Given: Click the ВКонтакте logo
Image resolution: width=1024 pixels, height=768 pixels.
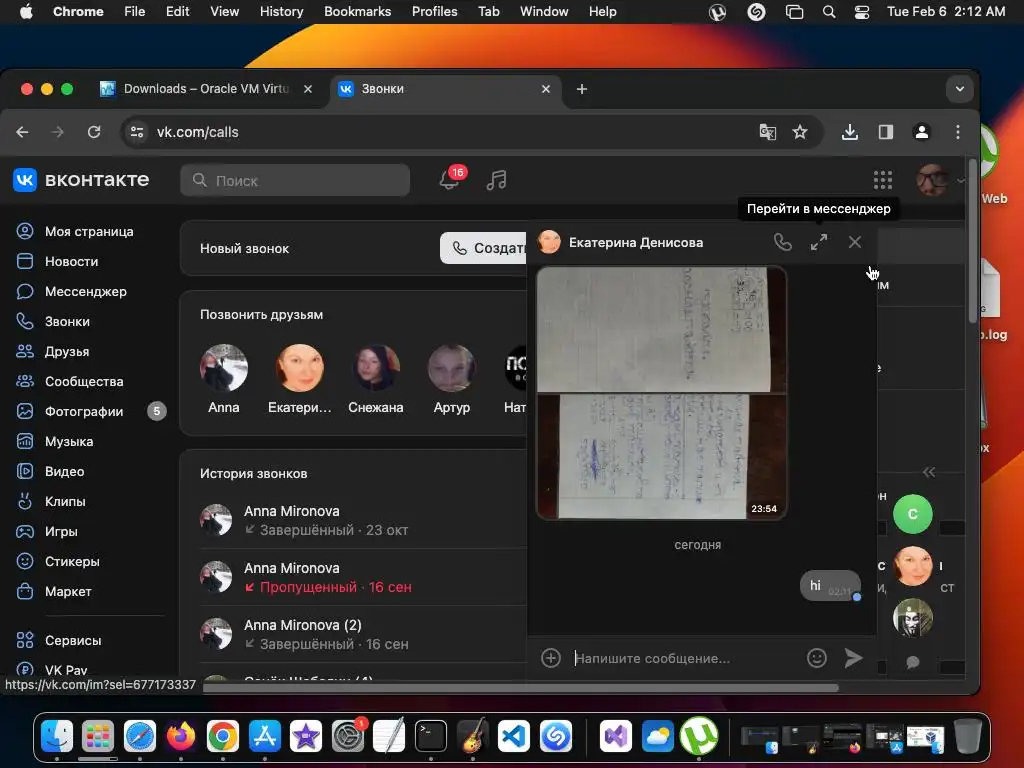Looking at the screenshot, I should point(81,180).
